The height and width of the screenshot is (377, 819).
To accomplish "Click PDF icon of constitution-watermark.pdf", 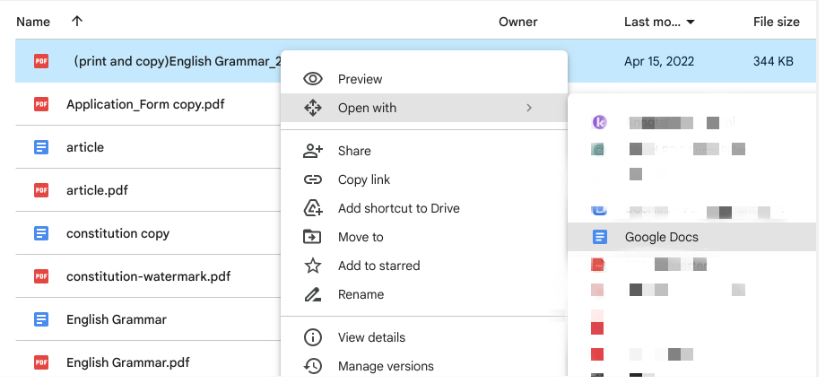I will point(41,276).
